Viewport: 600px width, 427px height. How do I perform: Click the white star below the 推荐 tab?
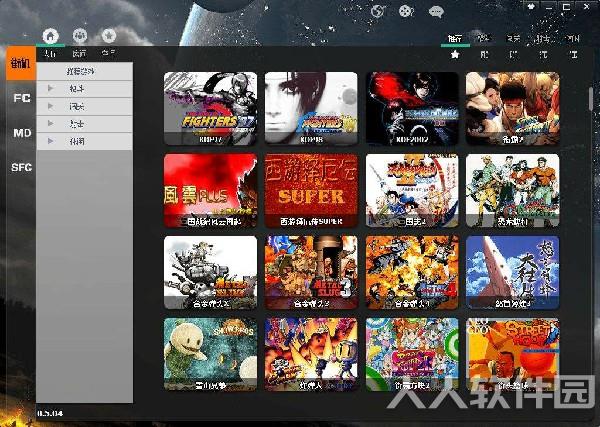(455, 55)
